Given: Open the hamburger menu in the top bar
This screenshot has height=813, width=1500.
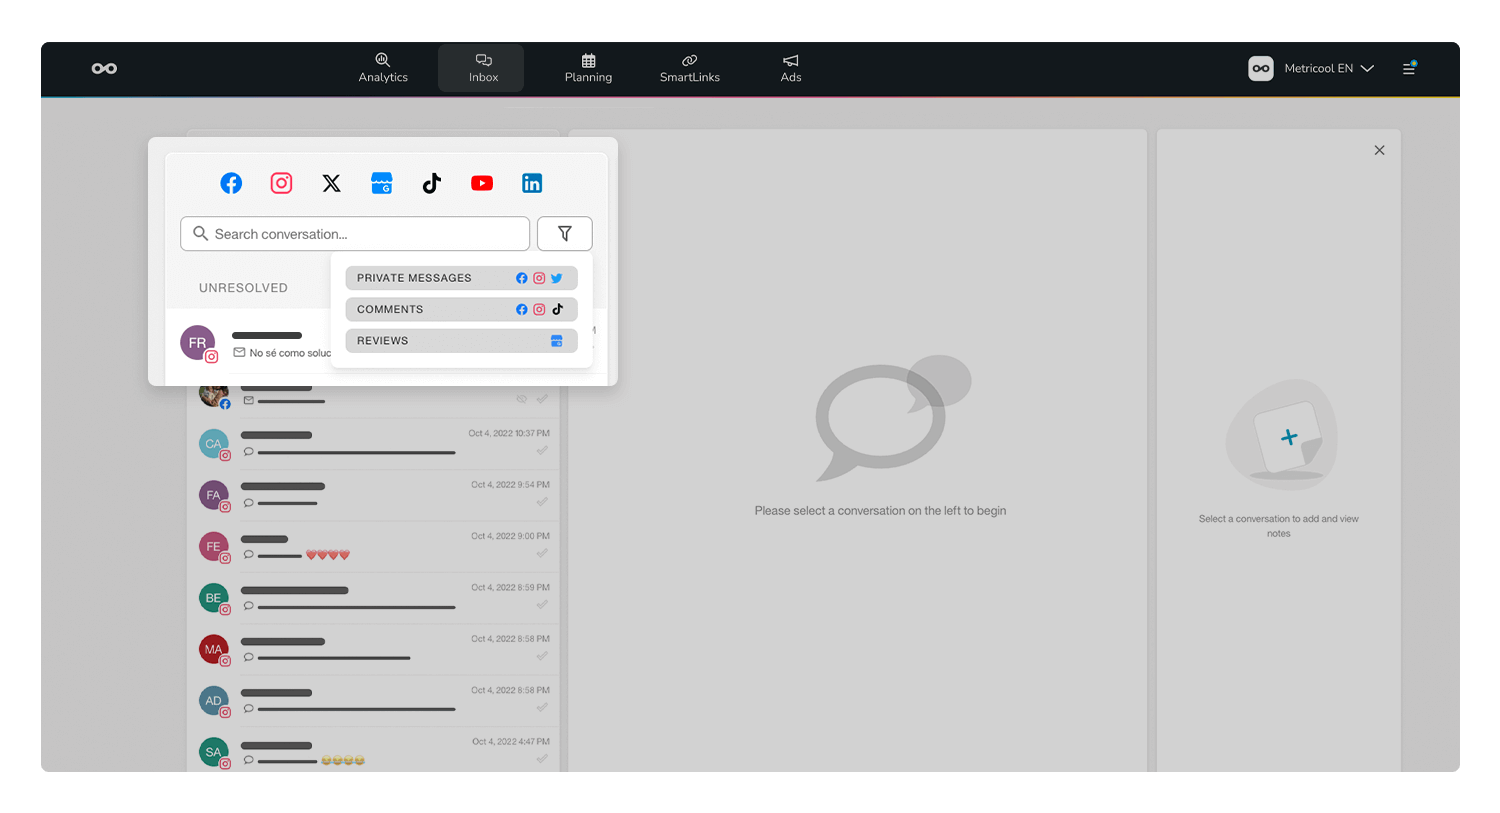Looking at the screenshot, I should 1409,68.
